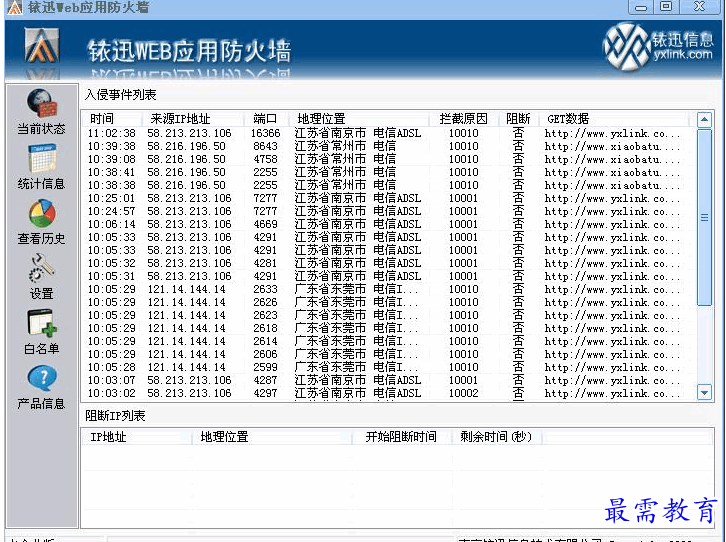Open the 设置 wrench and gear icon
Viewport: 726px width, 542px height.
[42, 268]
